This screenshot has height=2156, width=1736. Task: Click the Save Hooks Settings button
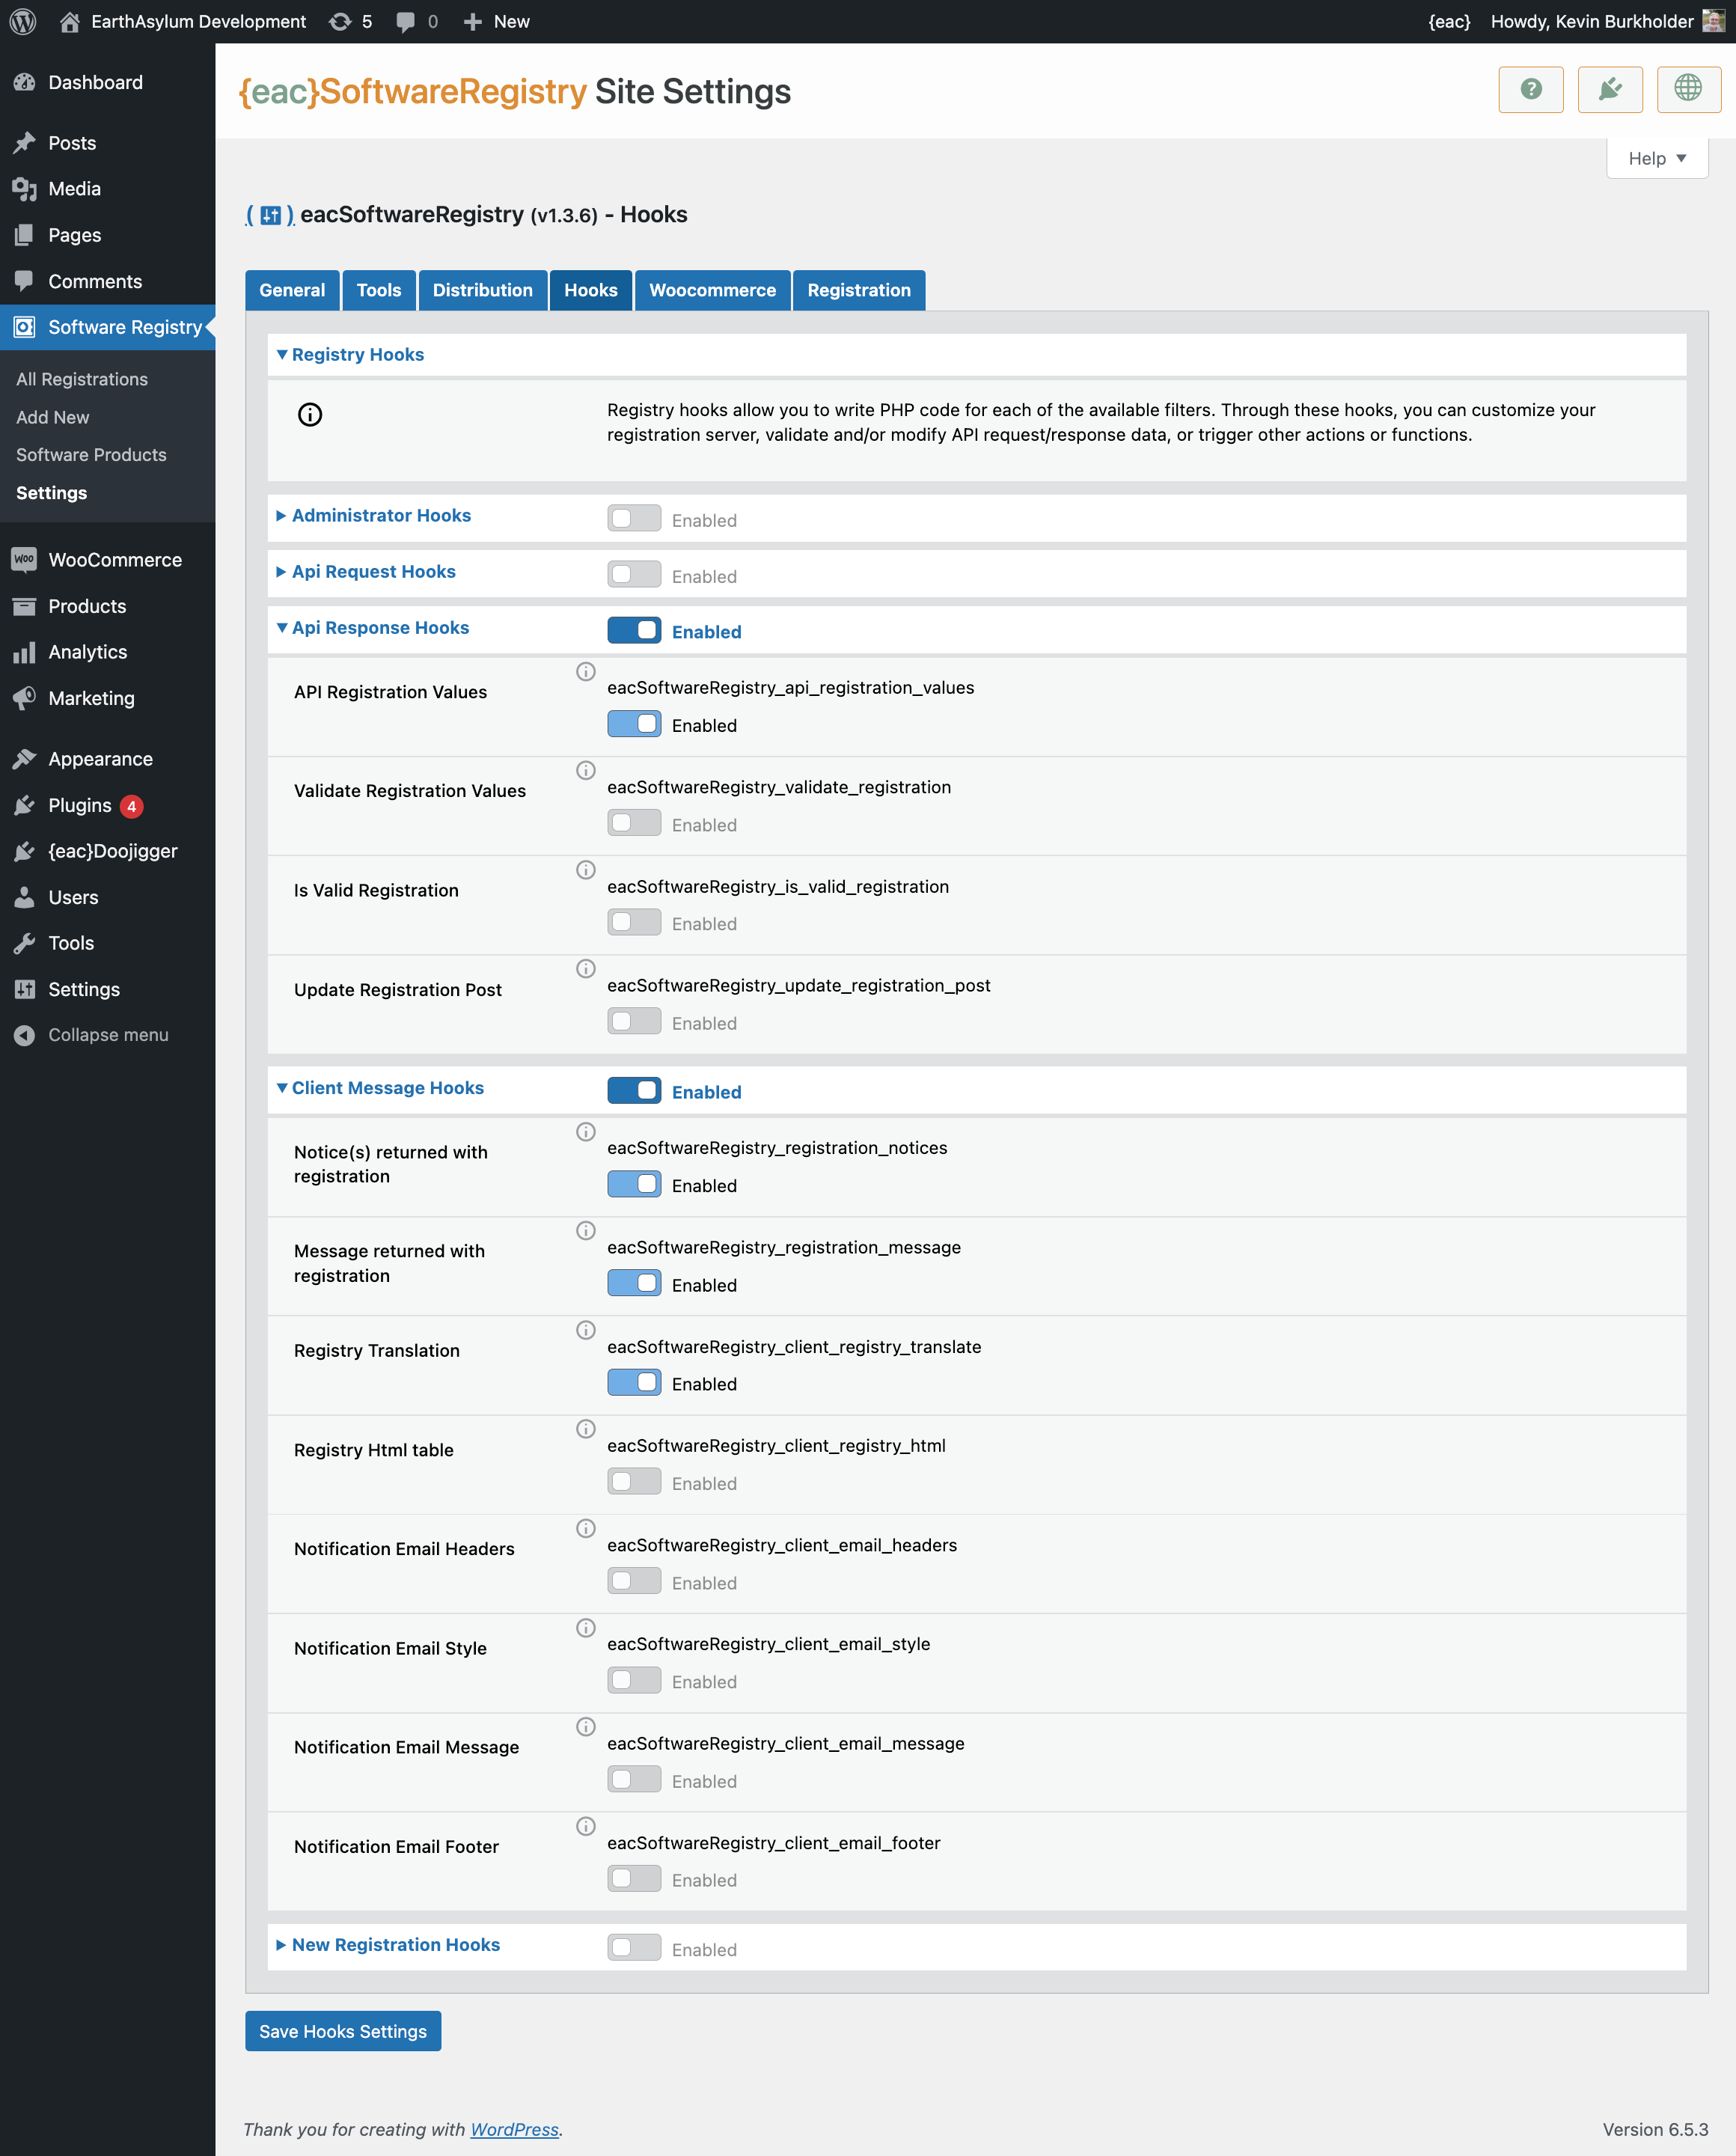pos(343,2031)
